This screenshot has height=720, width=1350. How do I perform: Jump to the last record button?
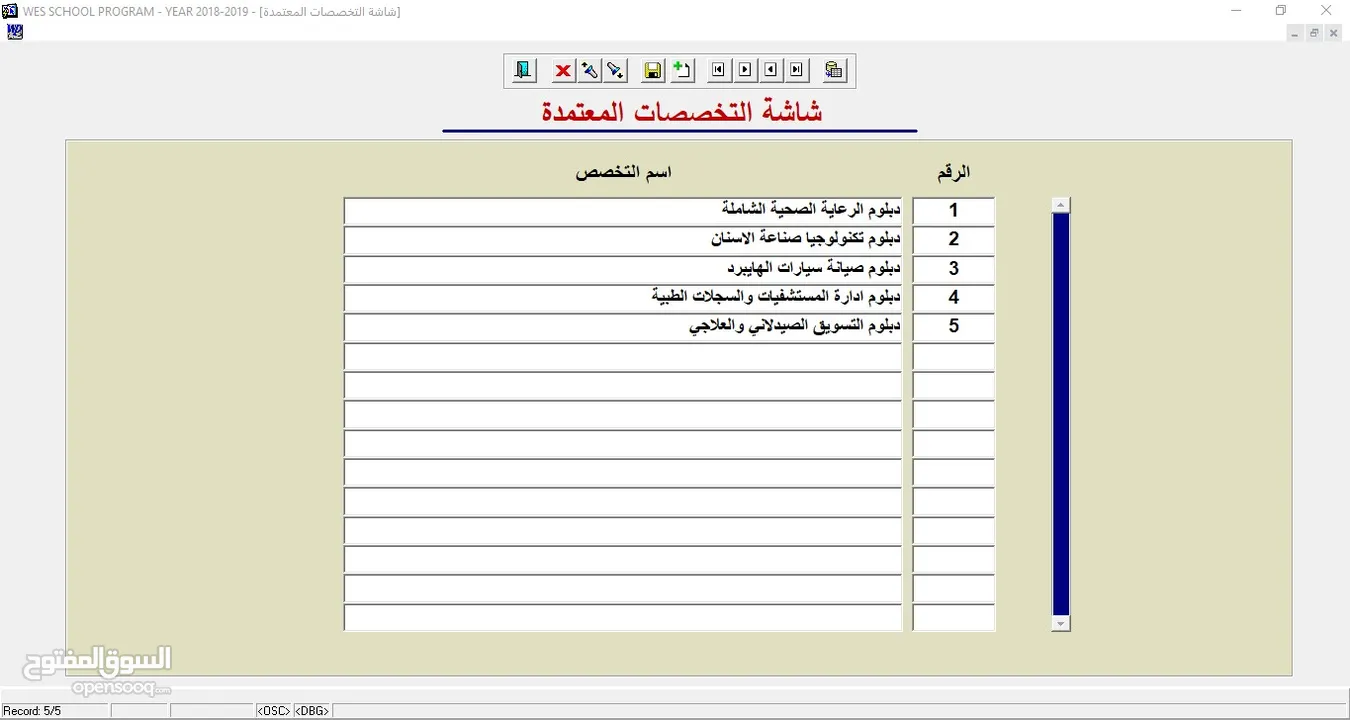[796, 70]
